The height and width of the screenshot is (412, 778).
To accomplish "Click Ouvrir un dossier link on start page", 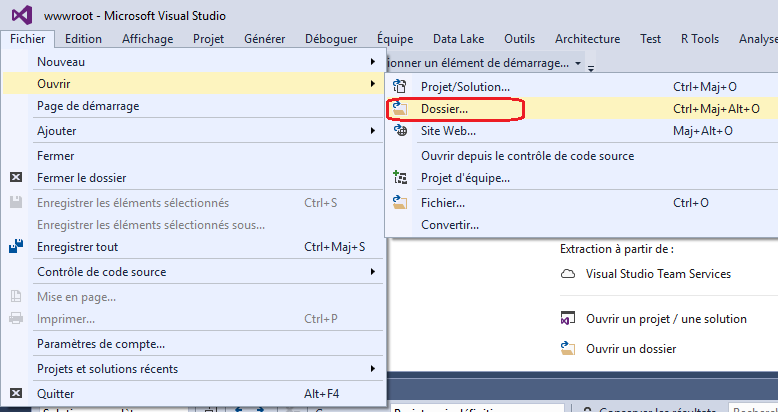I will pyautogui.click(x=631, y=349).
